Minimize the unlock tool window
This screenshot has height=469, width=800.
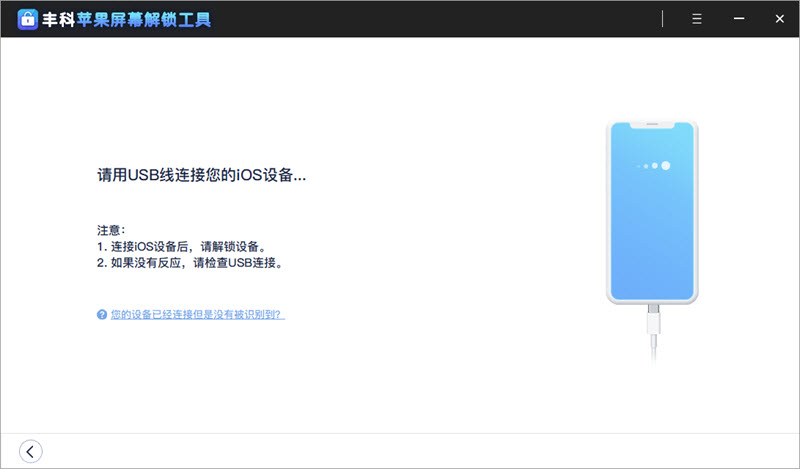click(738, 20)
